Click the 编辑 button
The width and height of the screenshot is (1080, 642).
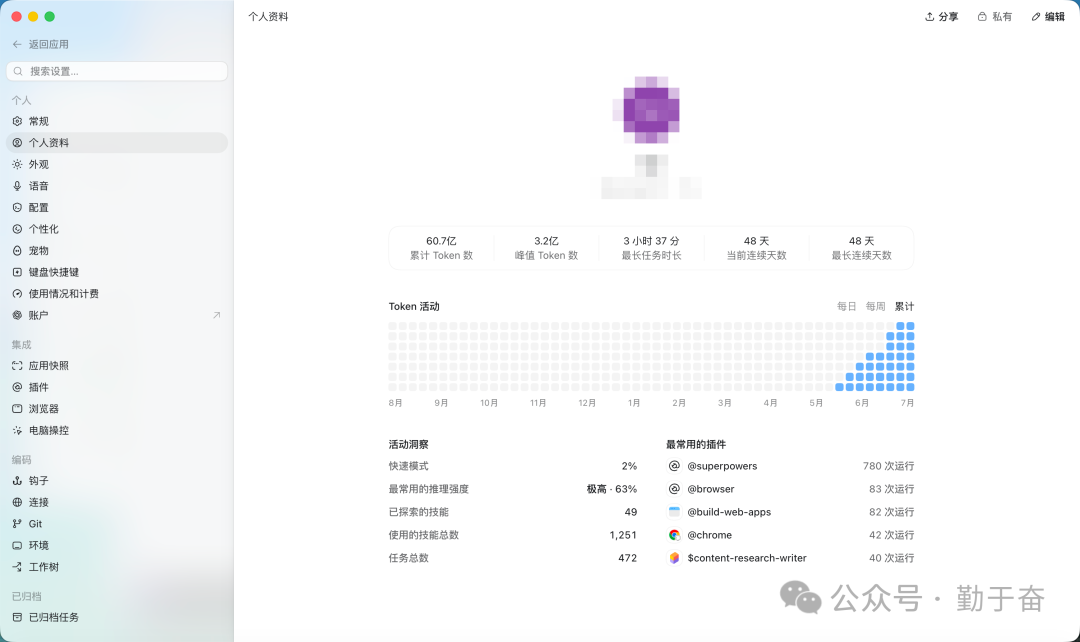pos(1048,17)
